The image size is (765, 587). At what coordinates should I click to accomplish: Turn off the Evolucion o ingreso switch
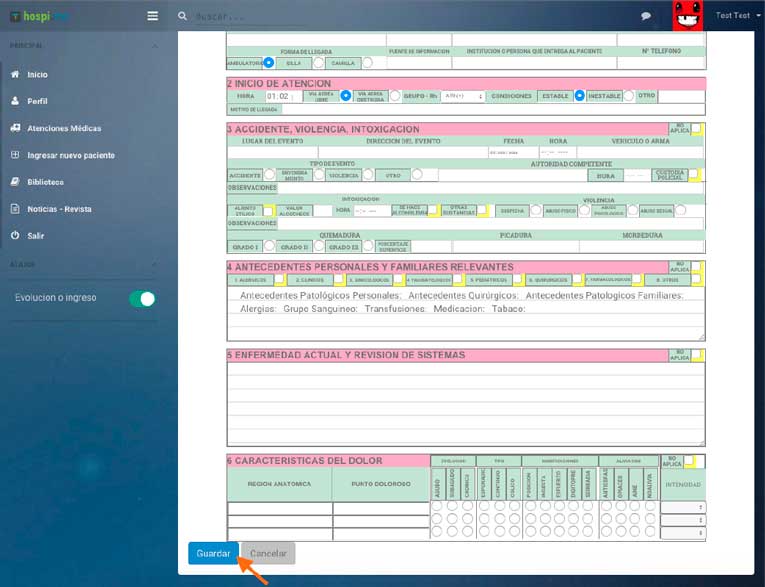pos(142,298)
